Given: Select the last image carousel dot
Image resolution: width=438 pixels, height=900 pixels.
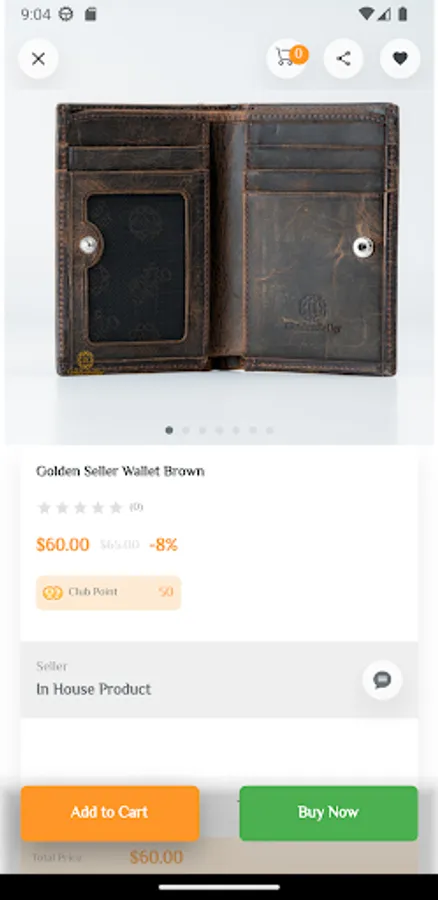Looking at the screenshot, I should click(x=270, y=430).
